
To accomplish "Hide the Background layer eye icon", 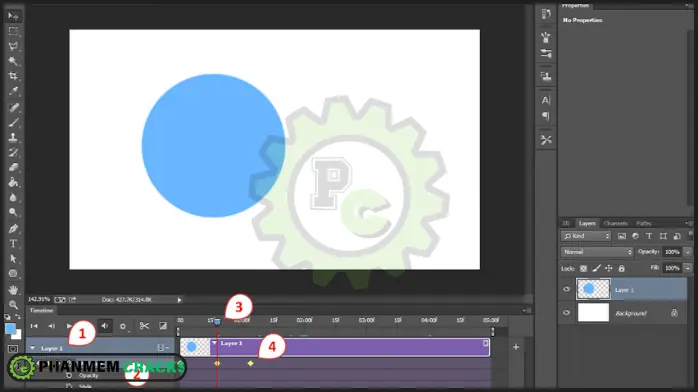I will click(x=566, y=313).
